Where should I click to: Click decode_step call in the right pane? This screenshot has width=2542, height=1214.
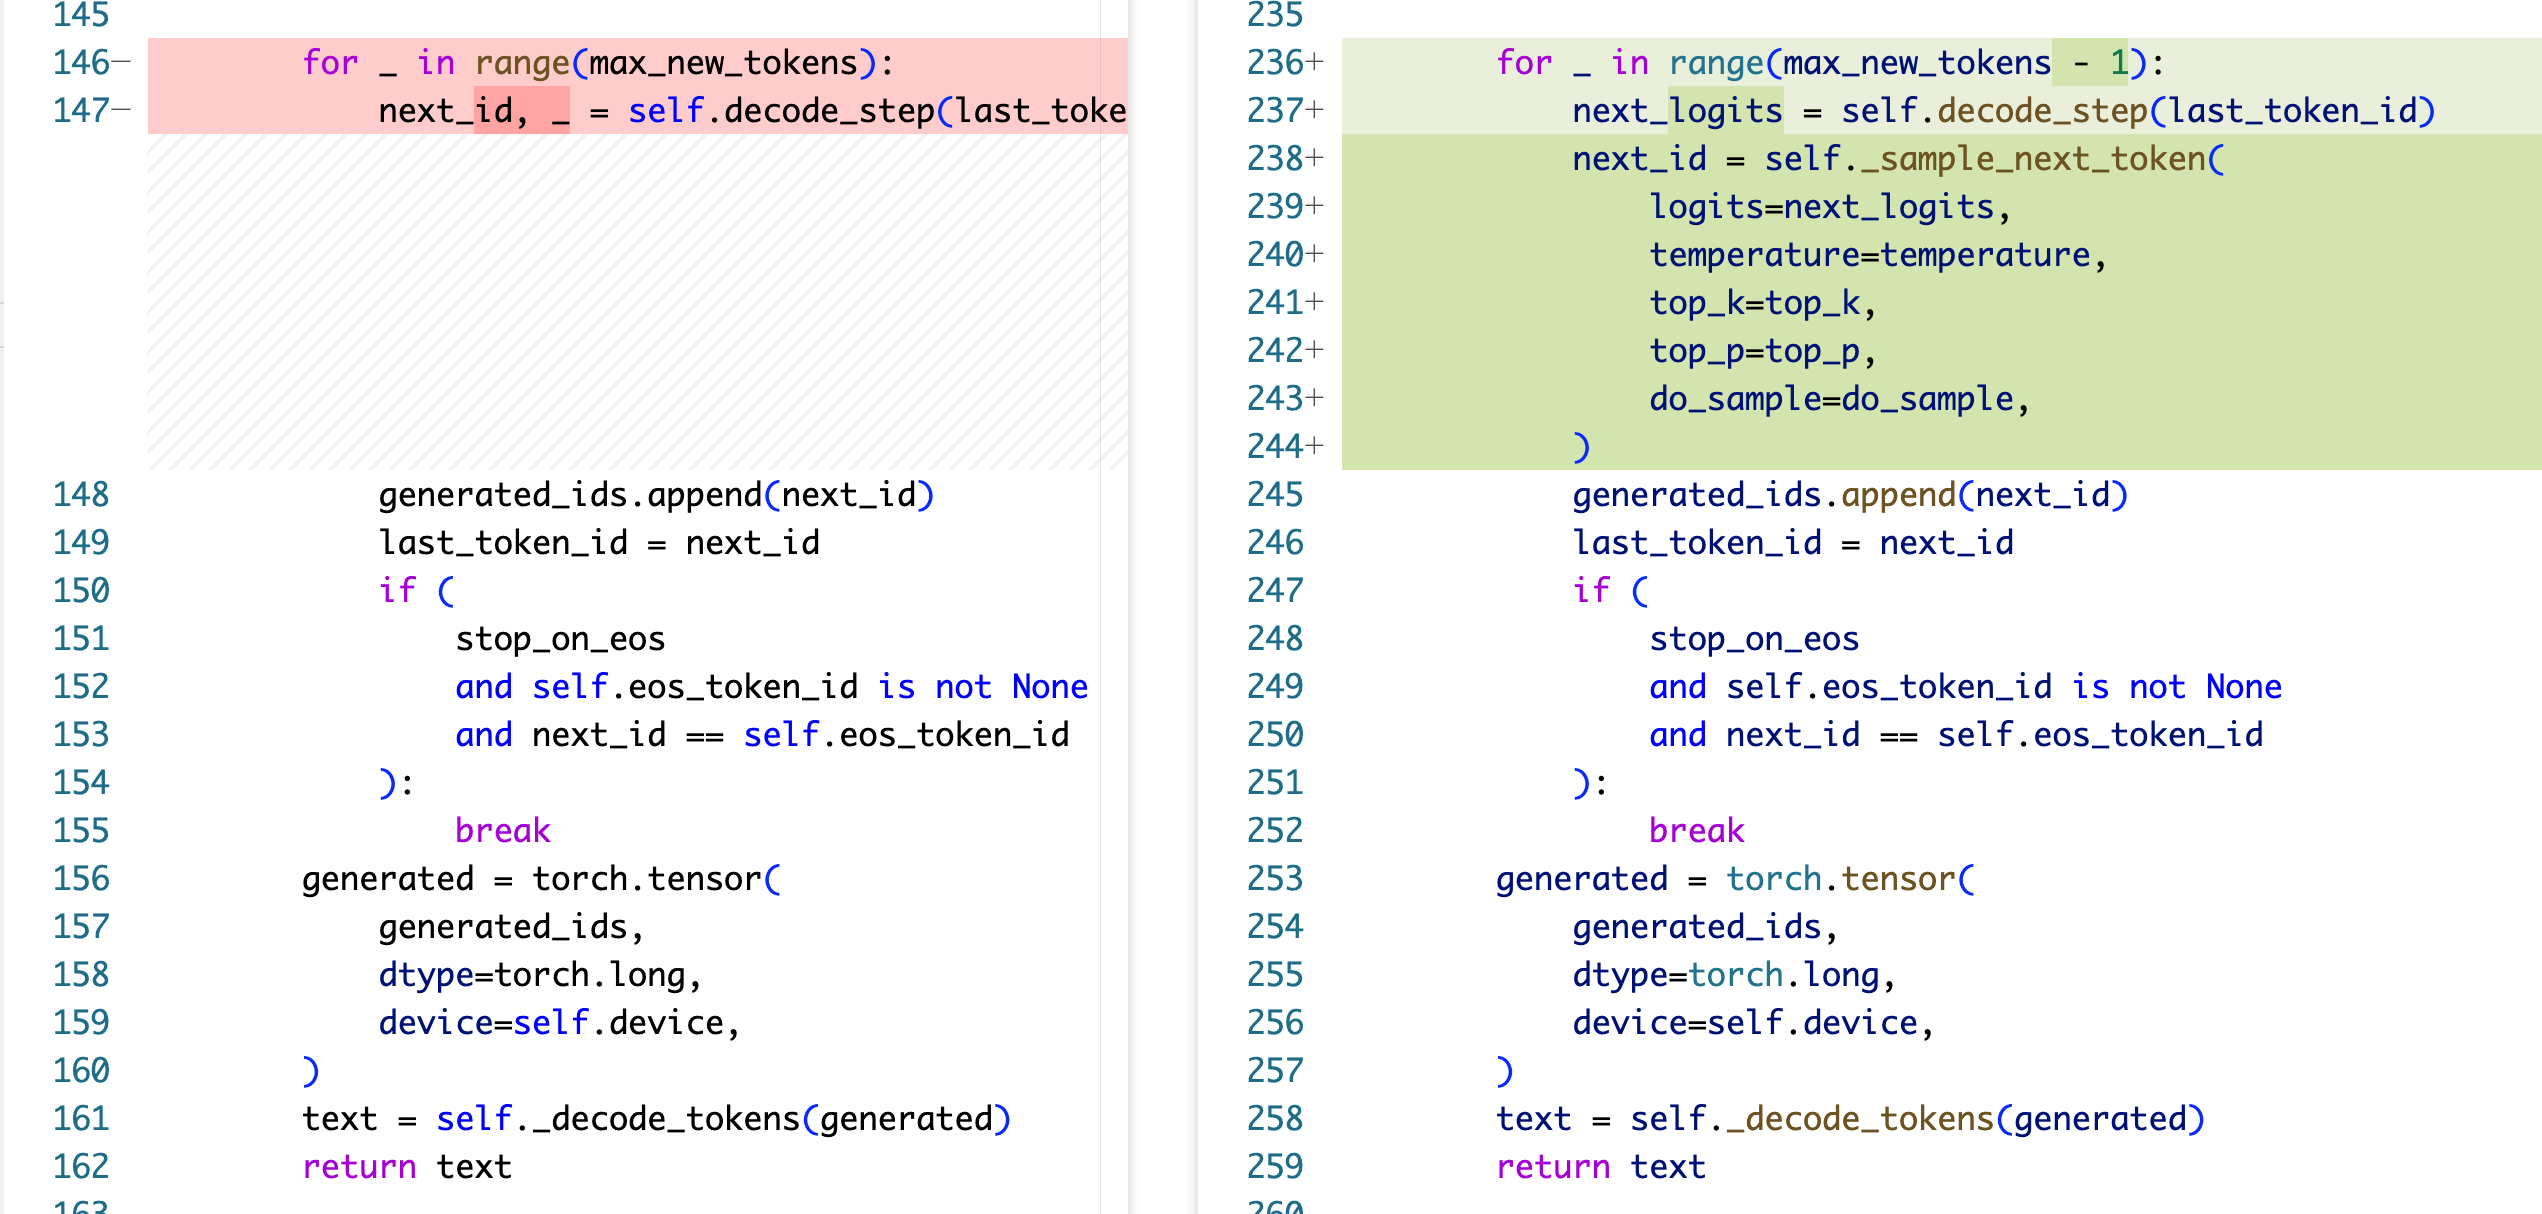(2042, 110)
